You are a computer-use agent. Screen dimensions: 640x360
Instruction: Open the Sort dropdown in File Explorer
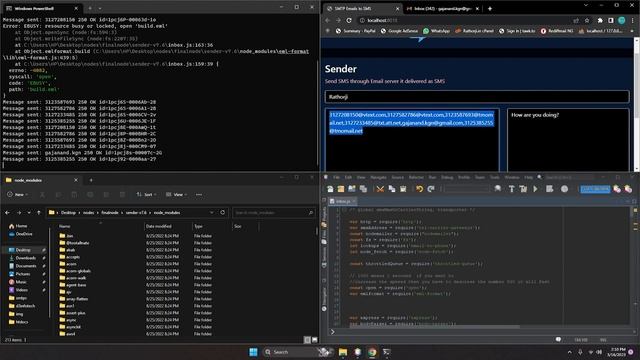[x=147, y=195]
